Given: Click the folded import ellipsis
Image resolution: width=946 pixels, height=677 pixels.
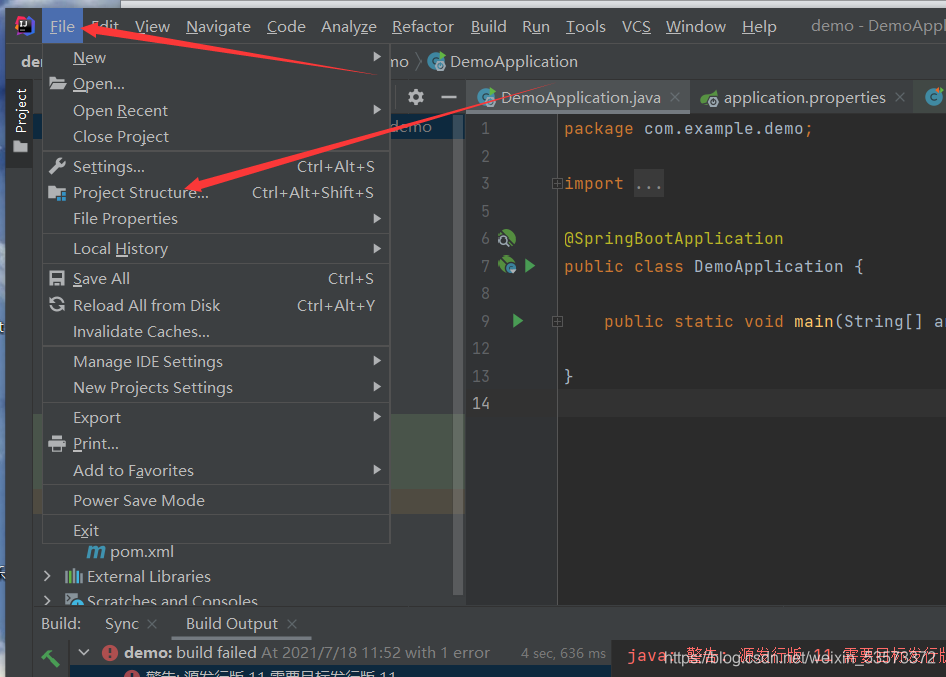Looking at the screenshot, I should click(649, 183).
